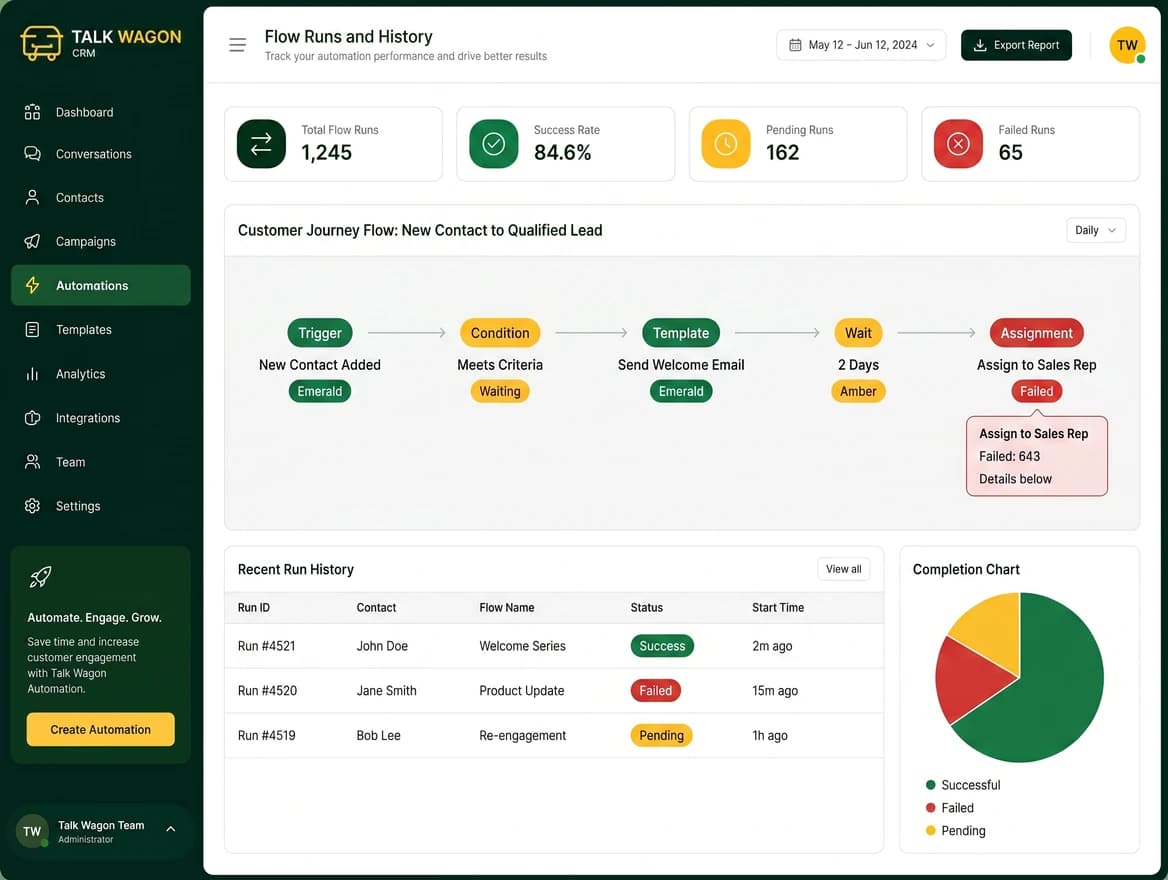Viewport: 1168px width, 880px height.
Task: Click the Emerald badge under New Contact Added
Action: coord(320,391)
